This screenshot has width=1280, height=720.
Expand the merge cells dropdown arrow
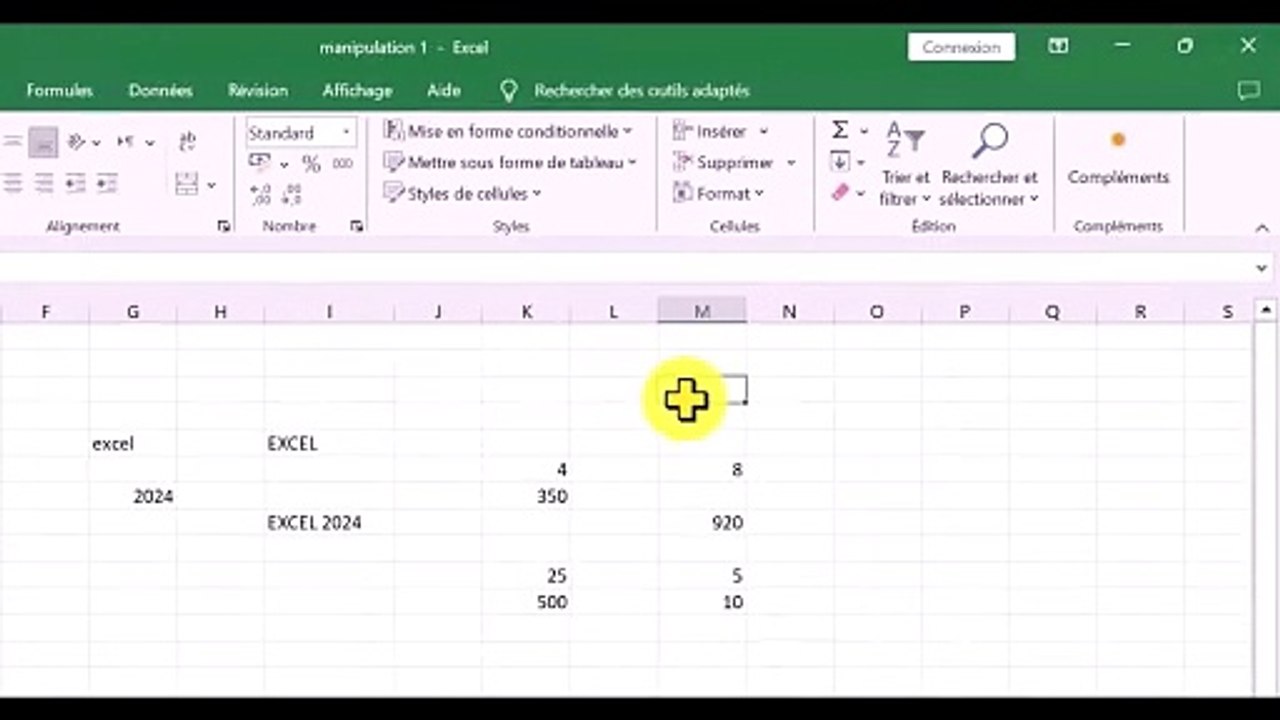[211, 185]
